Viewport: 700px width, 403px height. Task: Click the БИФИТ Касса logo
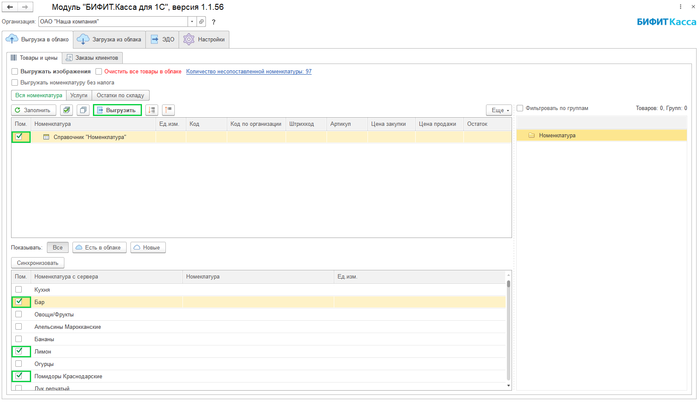click(666, 22)
